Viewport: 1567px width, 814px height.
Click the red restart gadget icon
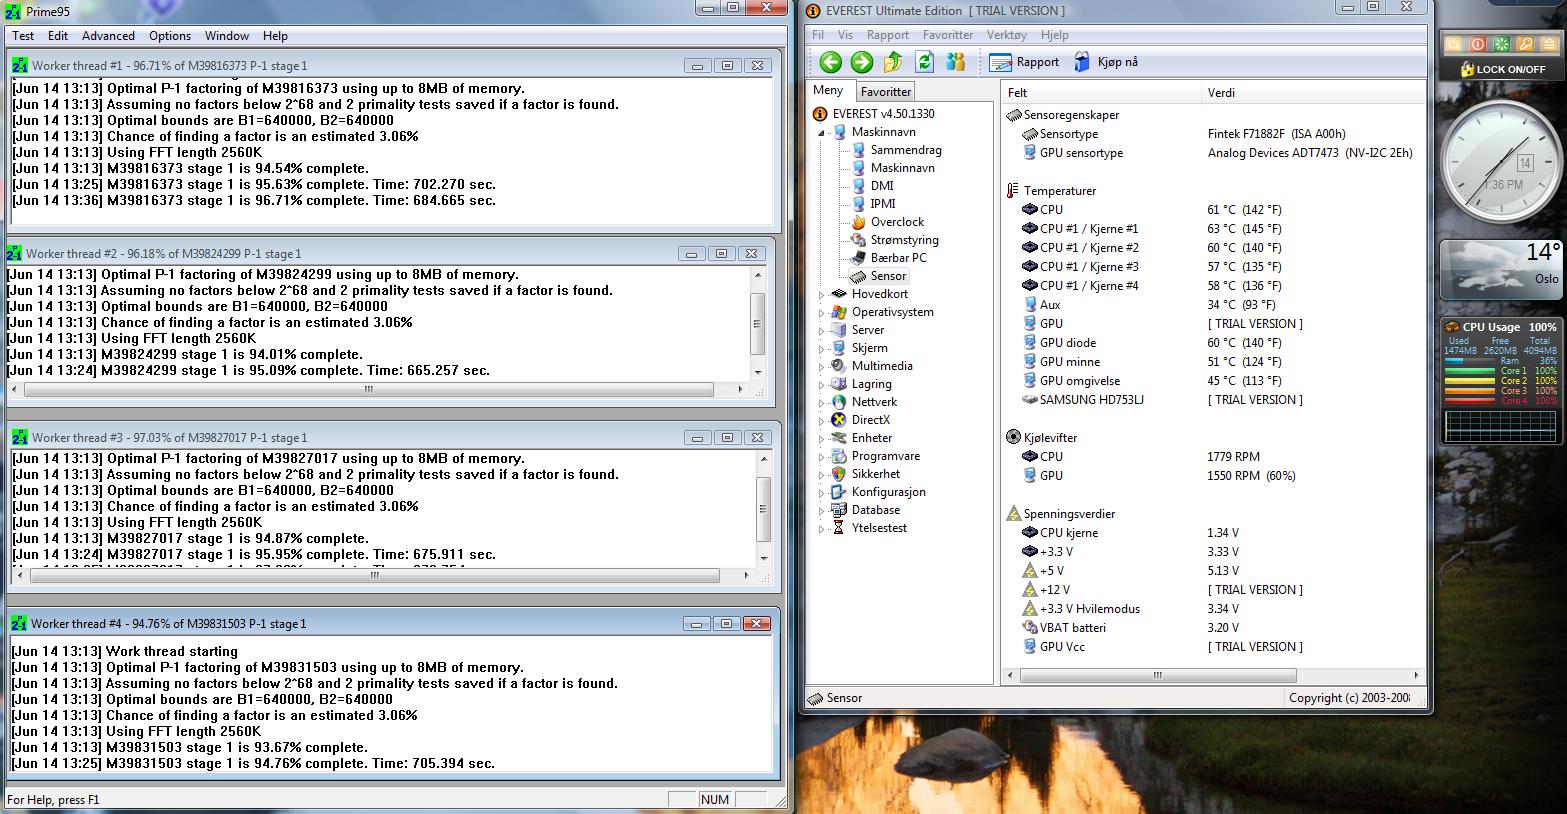pos(1477,44)
